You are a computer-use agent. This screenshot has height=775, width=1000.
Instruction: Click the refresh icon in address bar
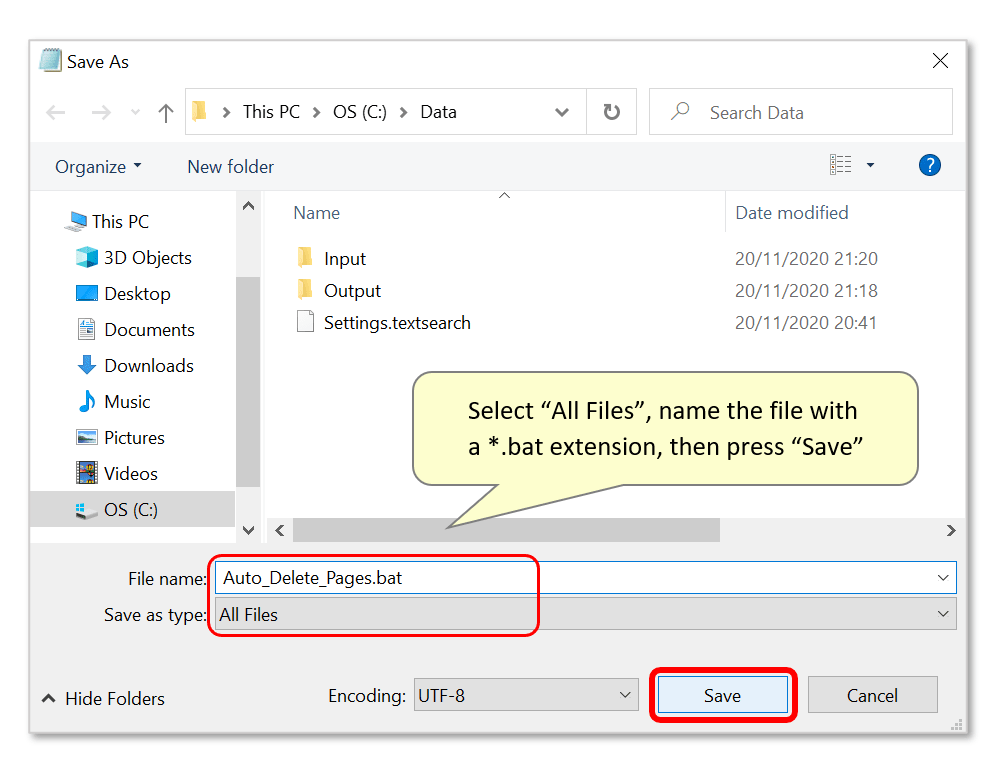point(611,112)
